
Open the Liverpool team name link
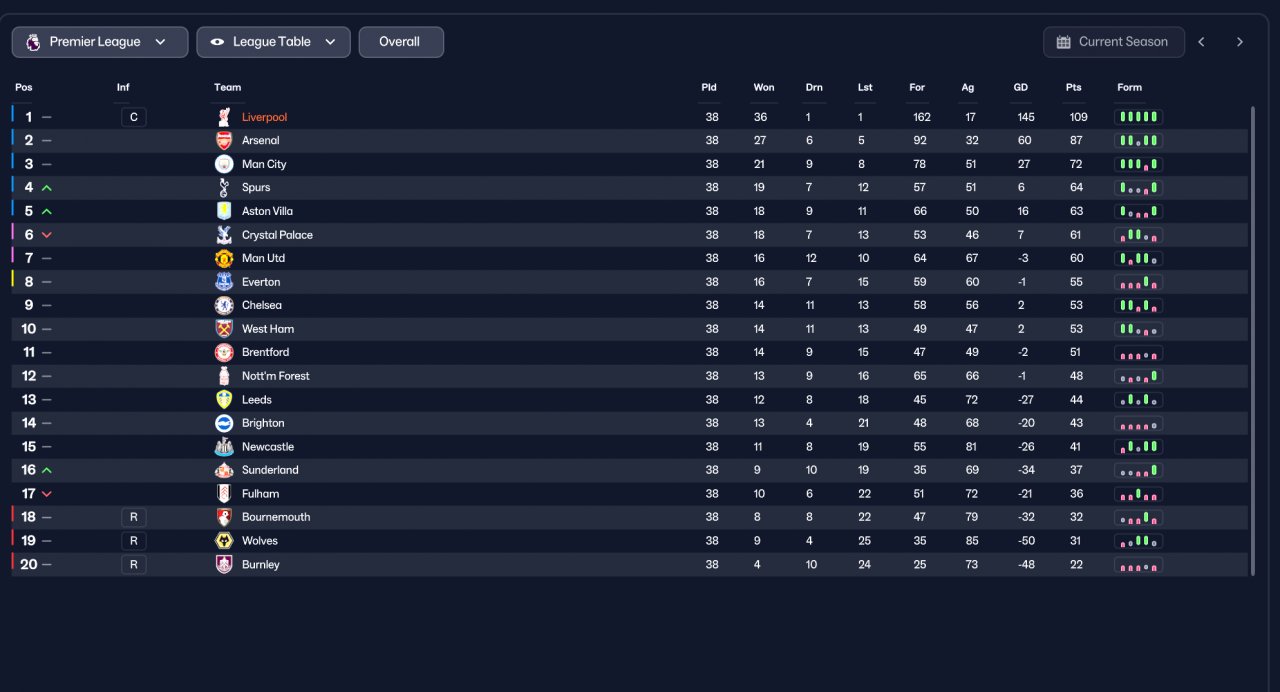(x=264, y=117)
